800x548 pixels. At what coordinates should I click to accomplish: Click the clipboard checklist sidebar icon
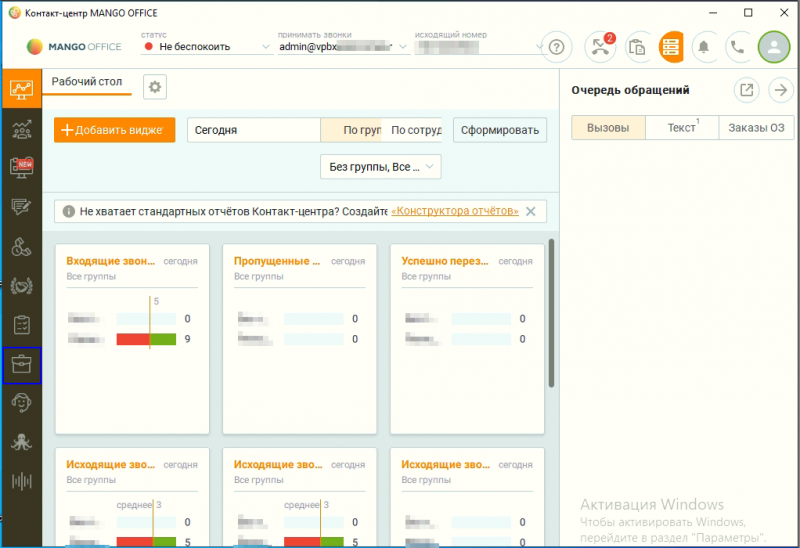coord(21,325)
